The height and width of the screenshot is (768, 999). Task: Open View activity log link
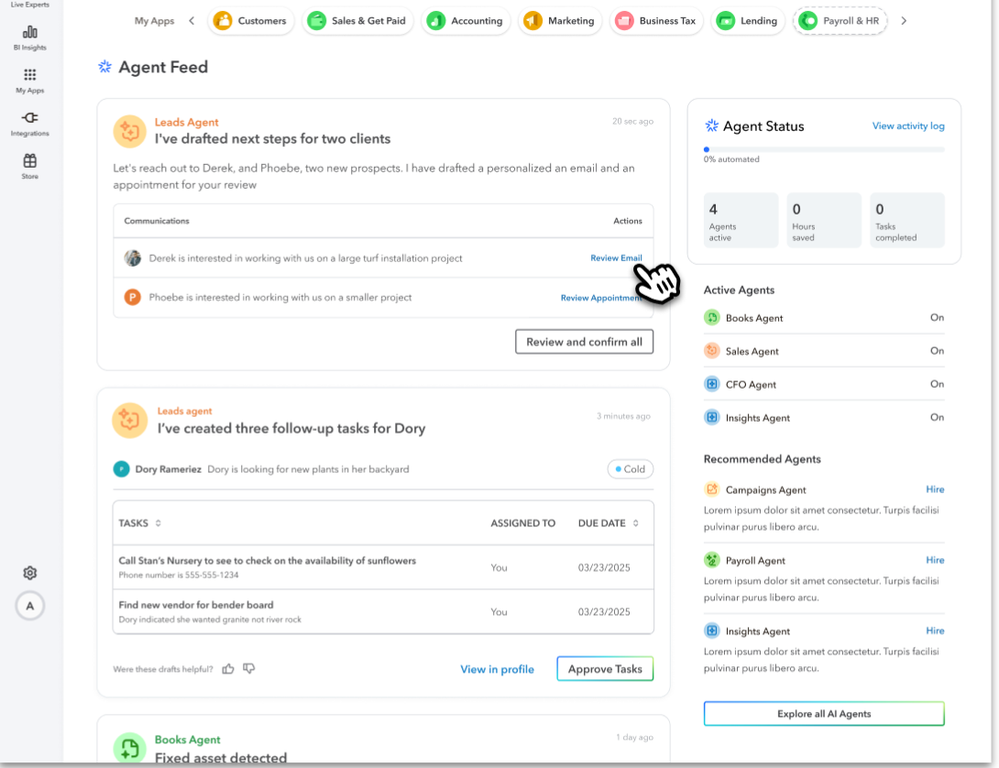(x=908, y=126)
